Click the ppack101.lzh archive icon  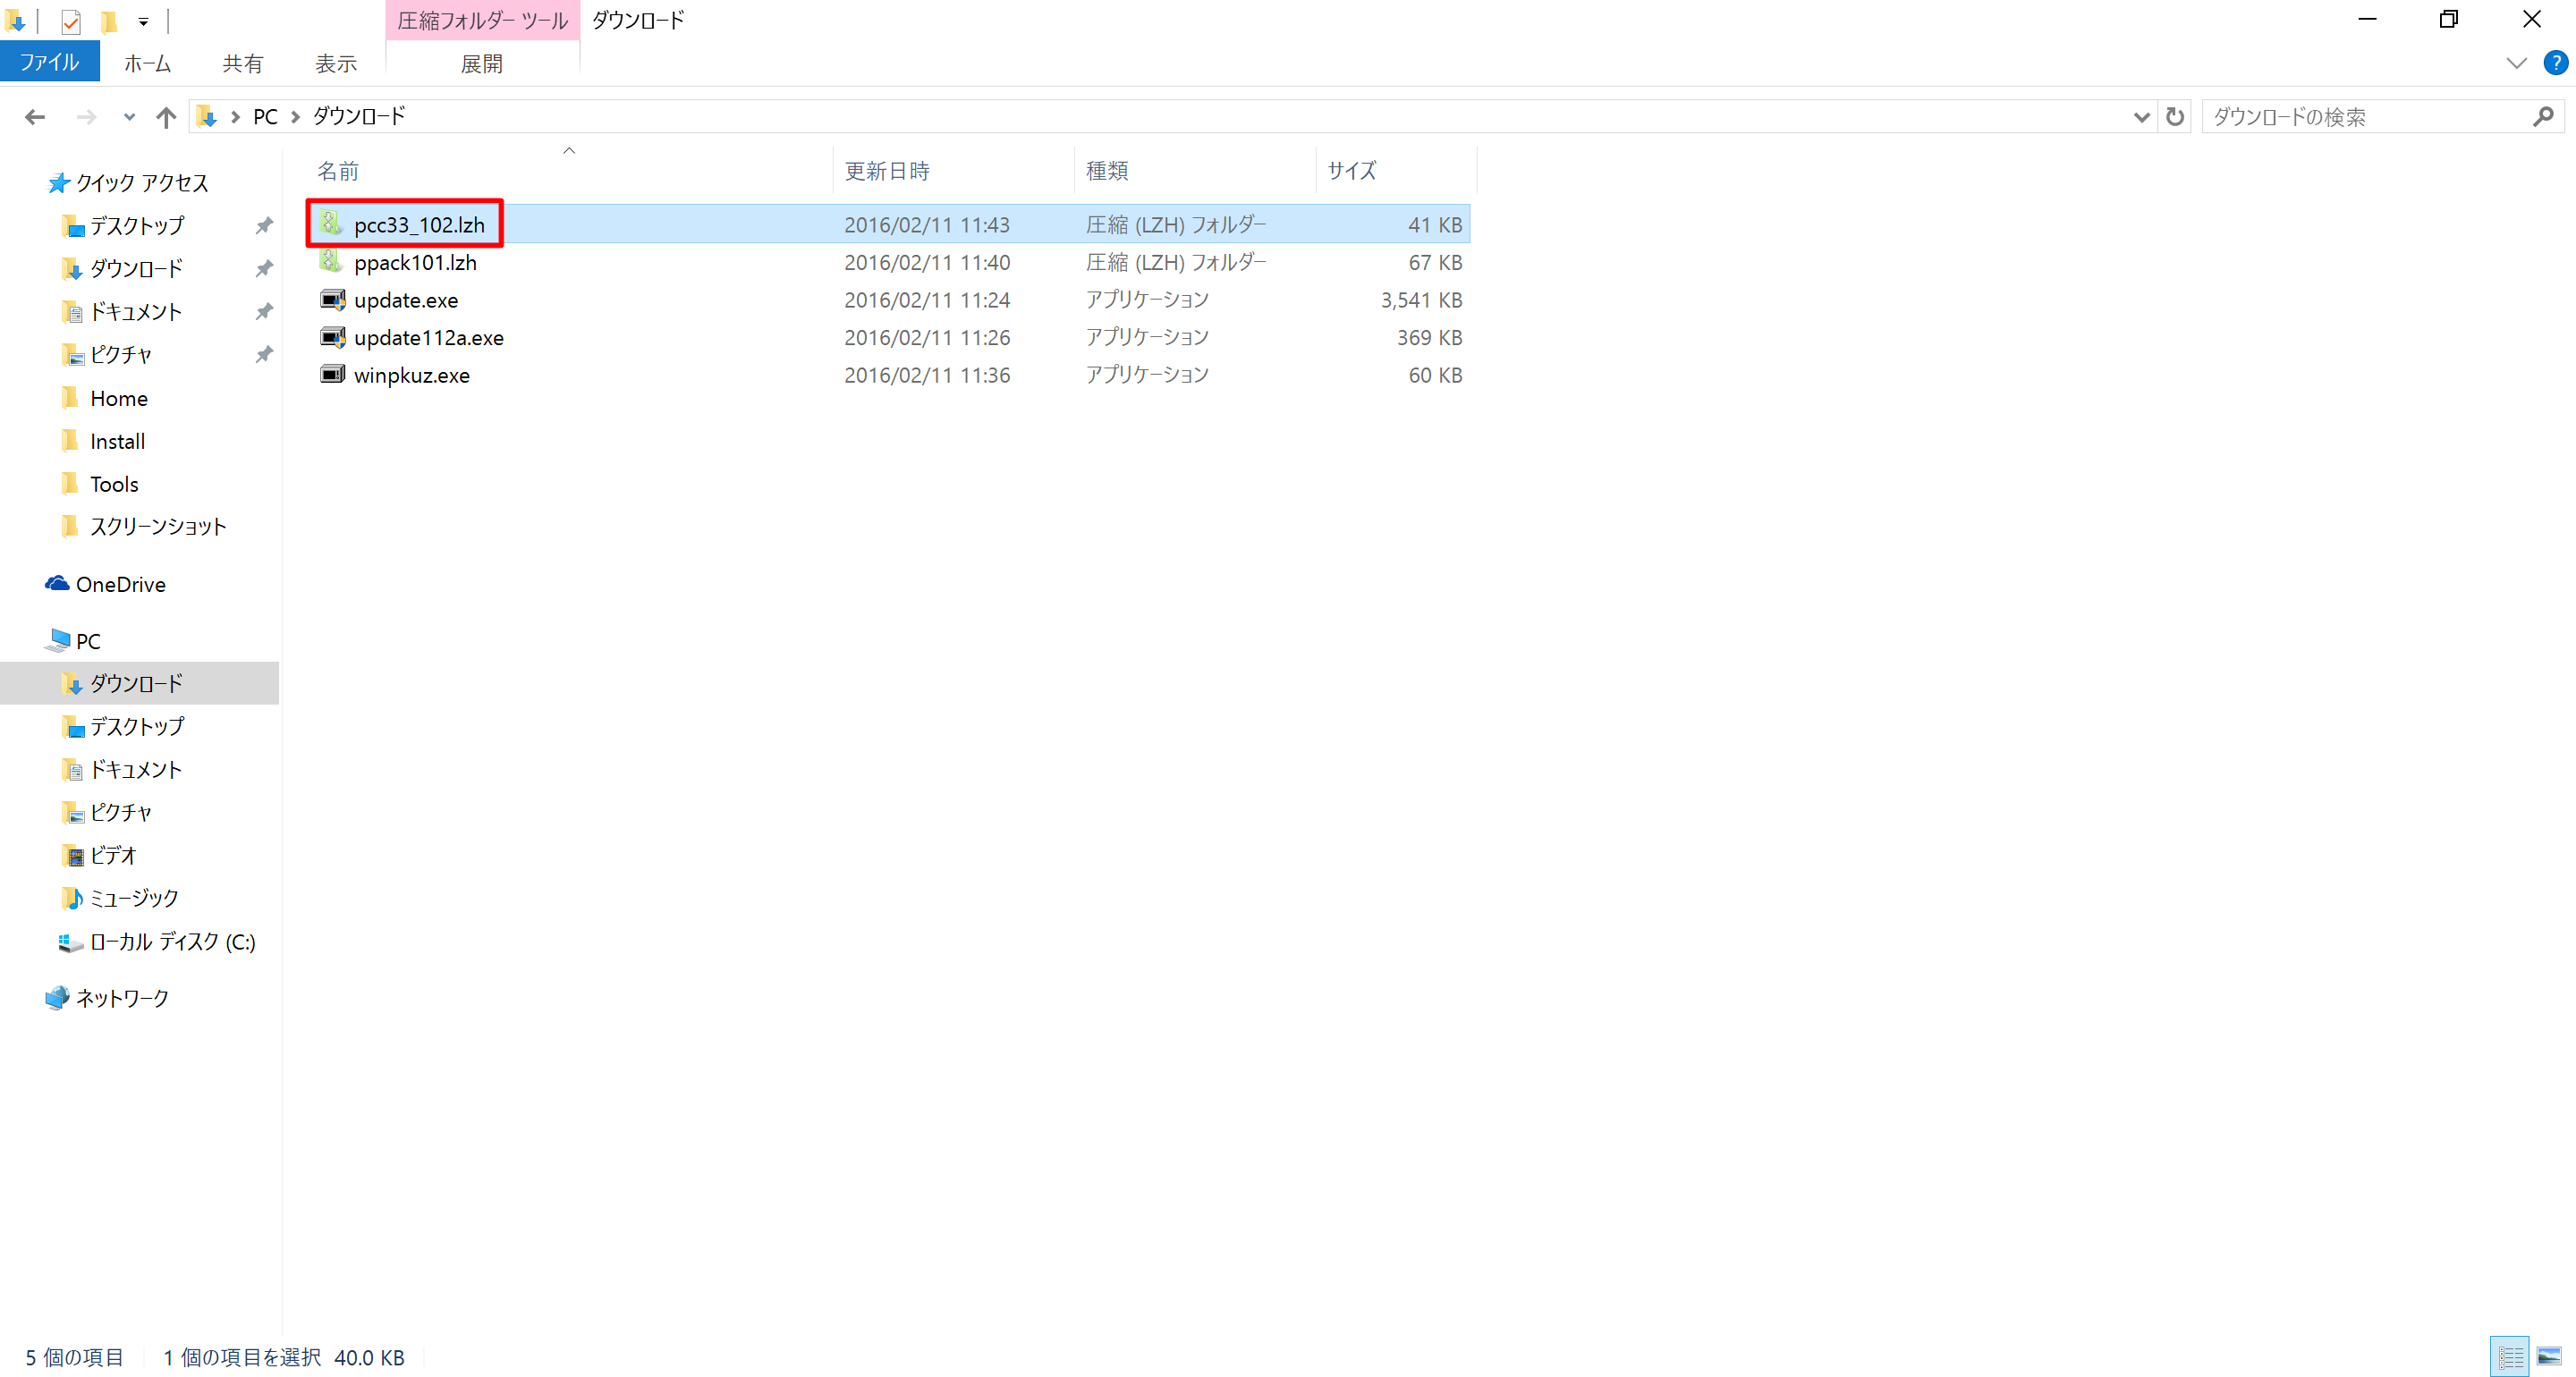[332, 261]
